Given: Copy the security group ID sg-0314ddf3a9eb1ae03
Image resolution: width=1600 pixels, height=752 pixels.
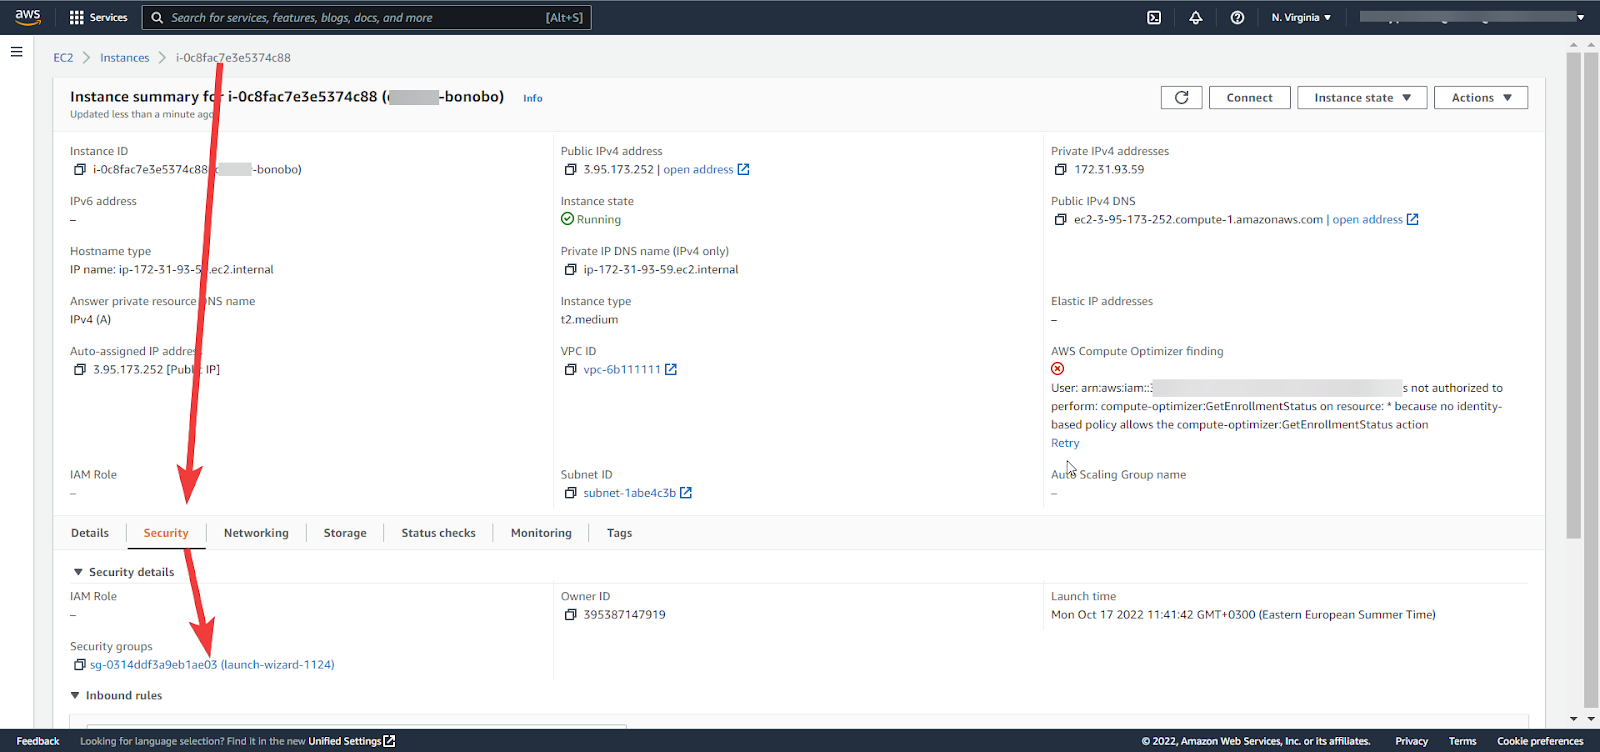Looking at the screenshot, I should coord(79,665).
